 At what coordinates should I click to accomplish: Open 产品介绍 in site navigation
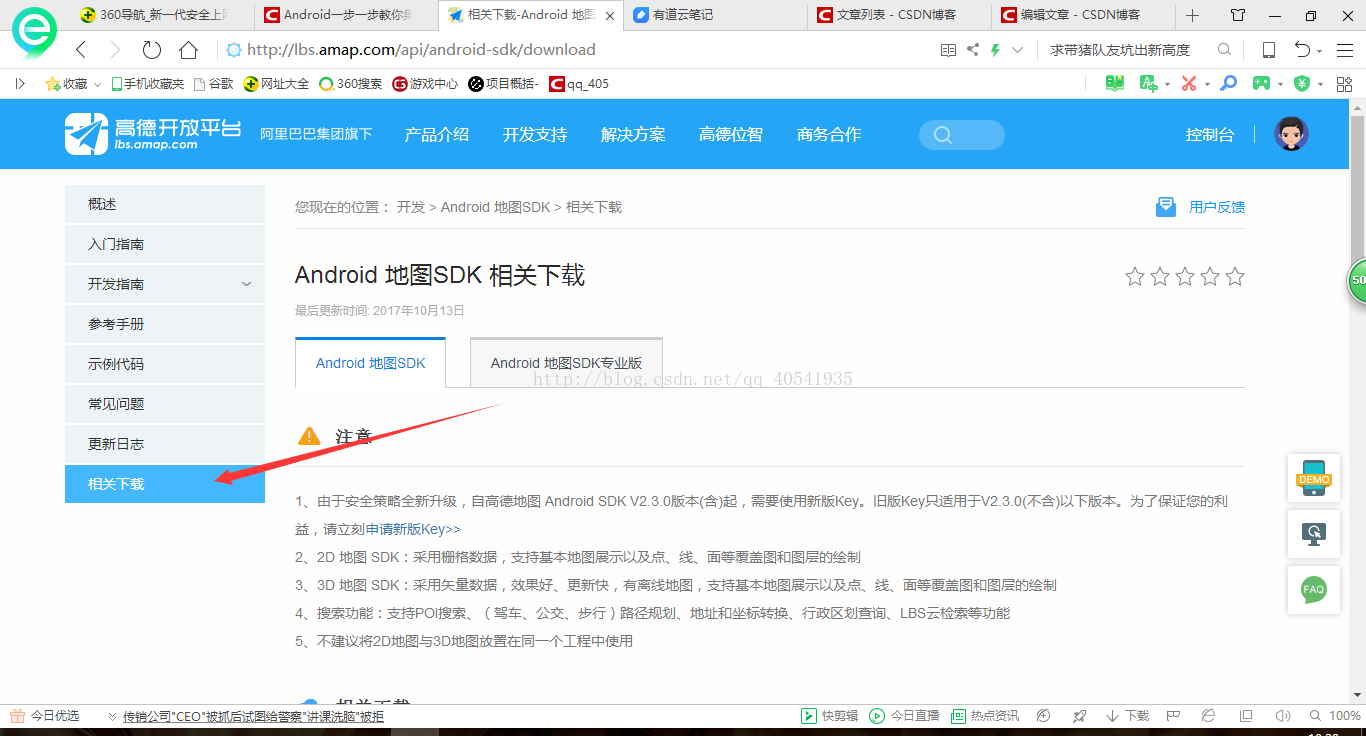point(437,134)
